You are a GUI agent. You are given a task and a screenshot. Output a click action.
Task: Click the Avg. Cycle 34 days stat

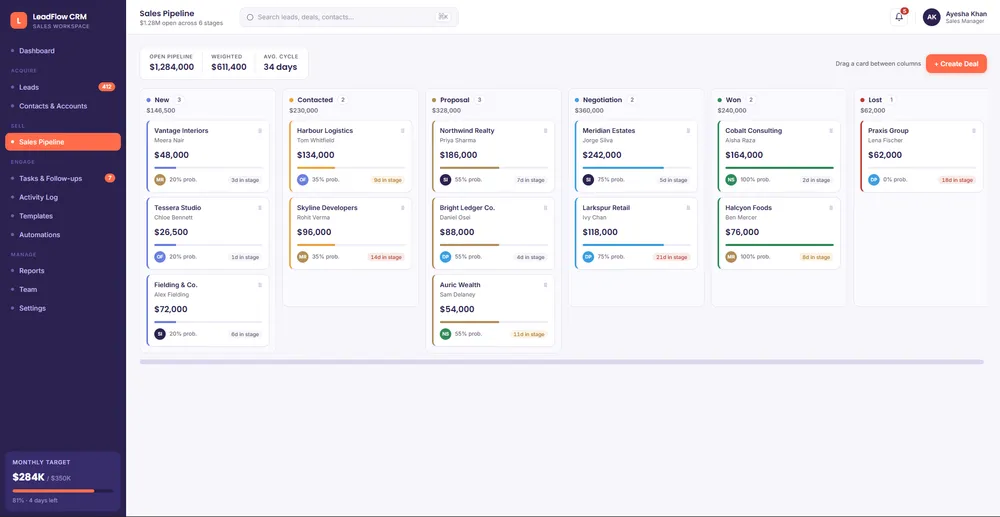point(281,62)
